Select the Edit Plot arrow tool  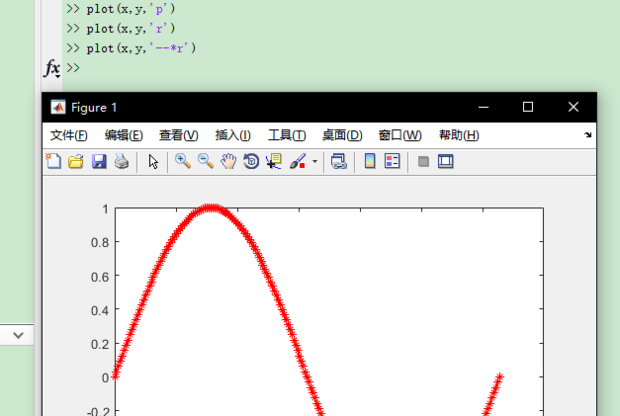pos(153,162)
